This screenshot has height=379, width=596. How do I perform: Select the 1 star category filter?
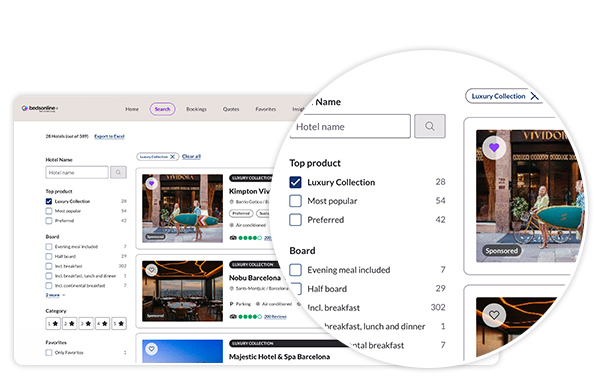53,323
